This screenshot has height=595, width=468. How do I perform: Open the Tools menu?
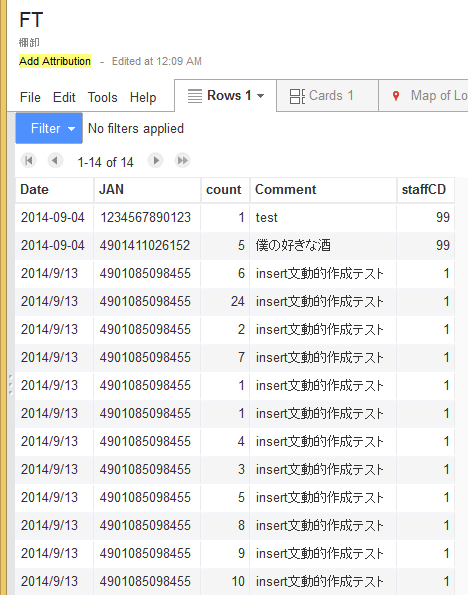102,98
